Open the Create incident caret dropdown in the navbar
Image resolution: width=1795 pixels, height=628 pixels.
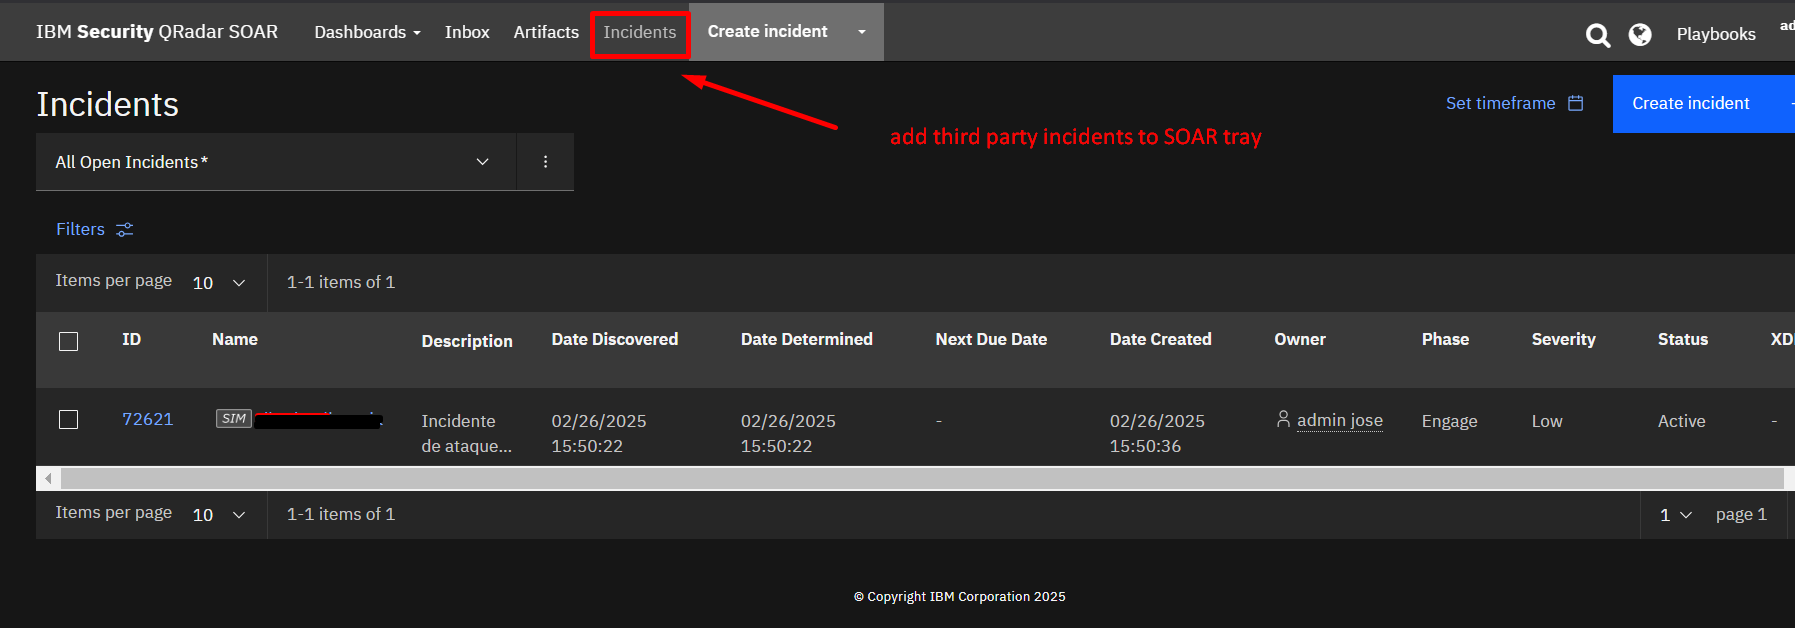(x=861, y=32)
